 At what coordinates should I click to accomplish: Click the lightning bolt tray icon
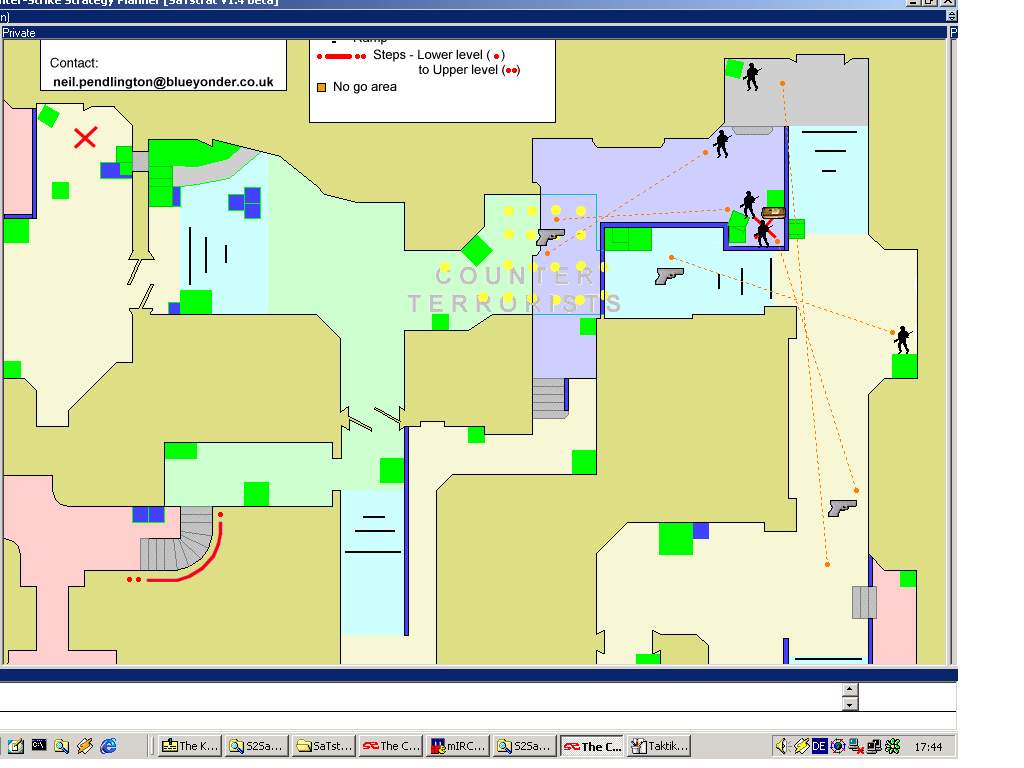[x=801, y=746]
